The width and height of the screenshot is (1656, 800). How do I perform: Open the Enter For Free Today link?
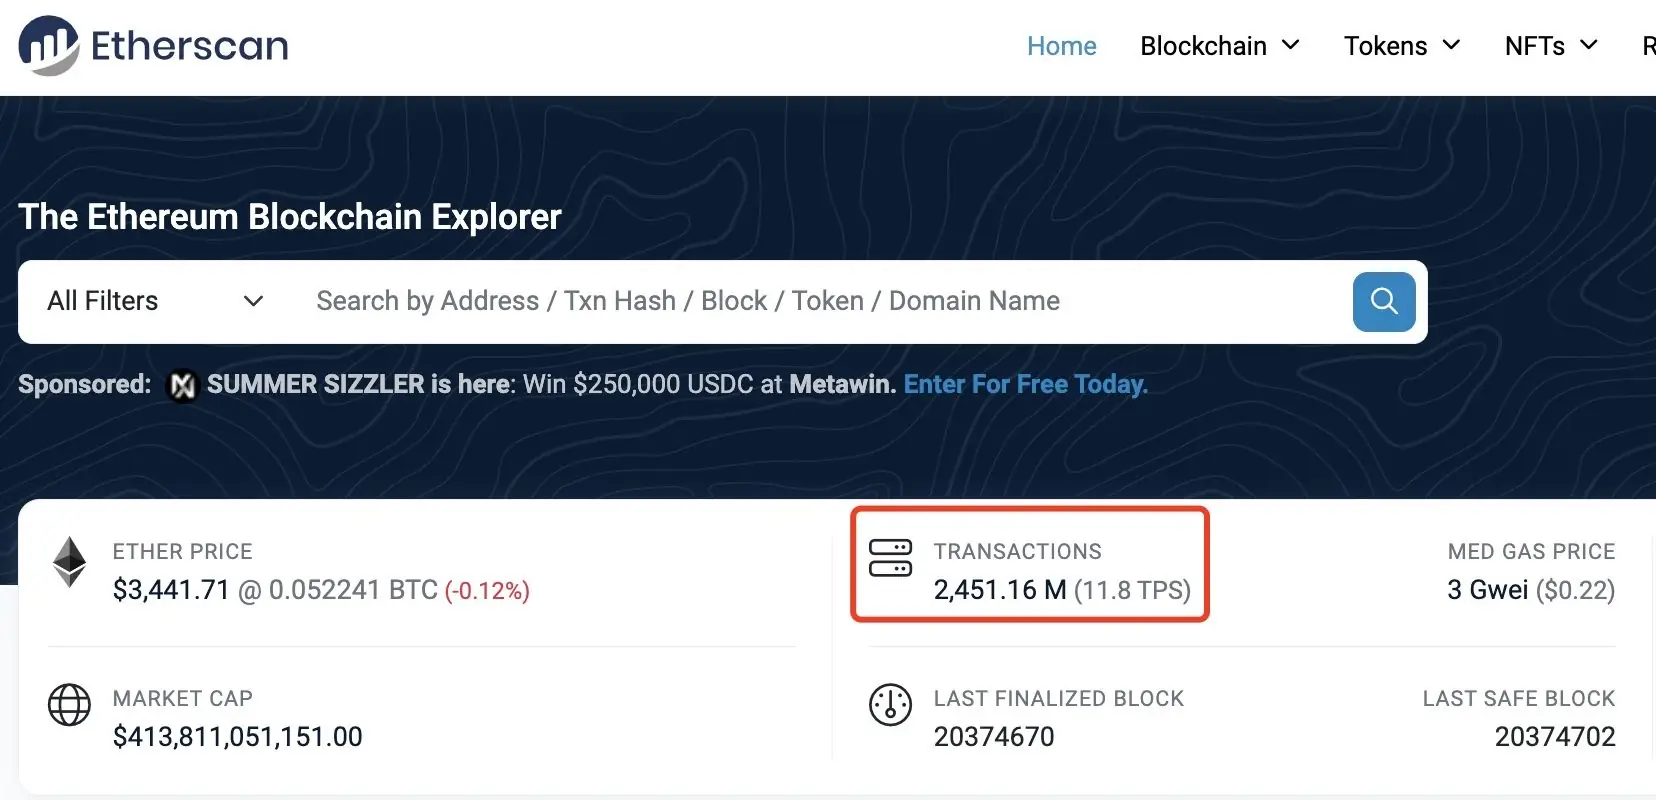click(1025, 385)
